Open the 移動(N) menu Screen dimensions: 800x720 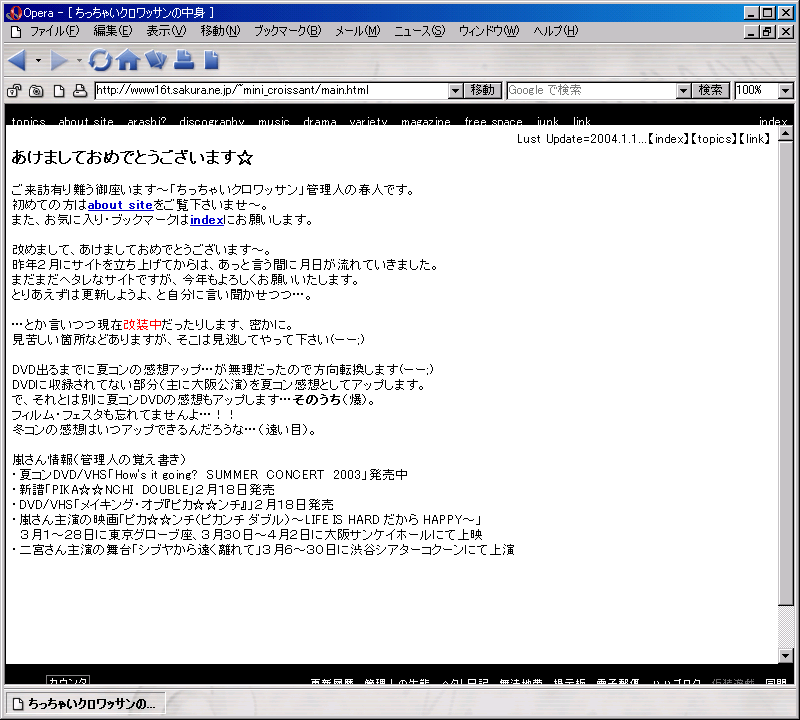[220, 31]
